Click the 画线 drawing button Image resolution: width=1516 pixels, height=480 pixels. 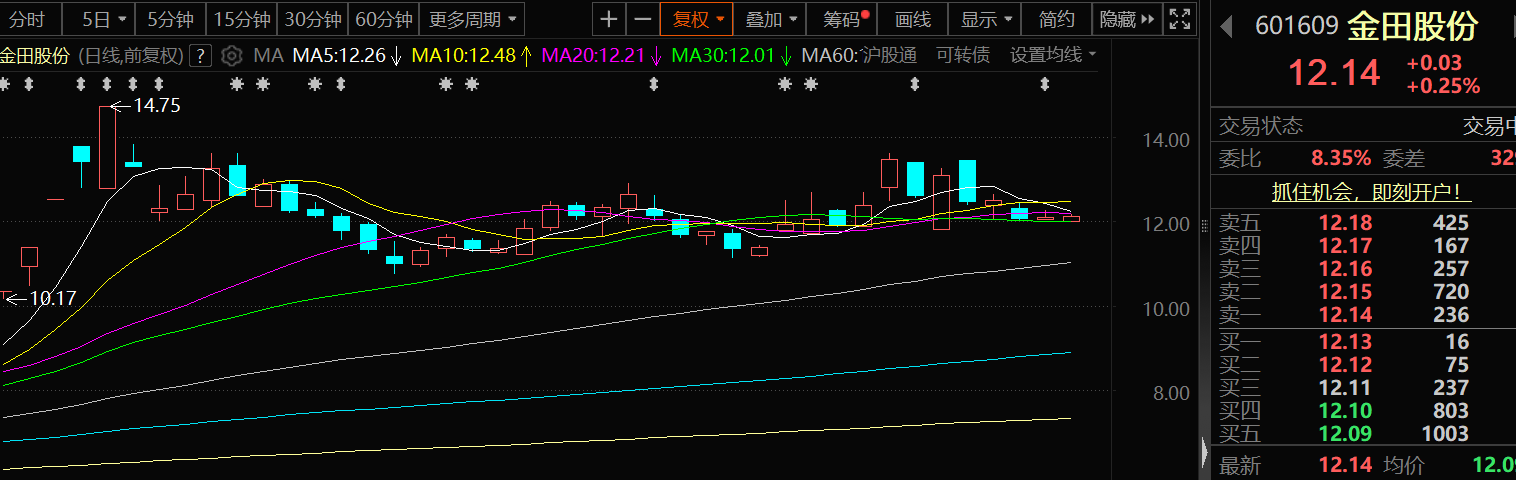coord(912,19)
